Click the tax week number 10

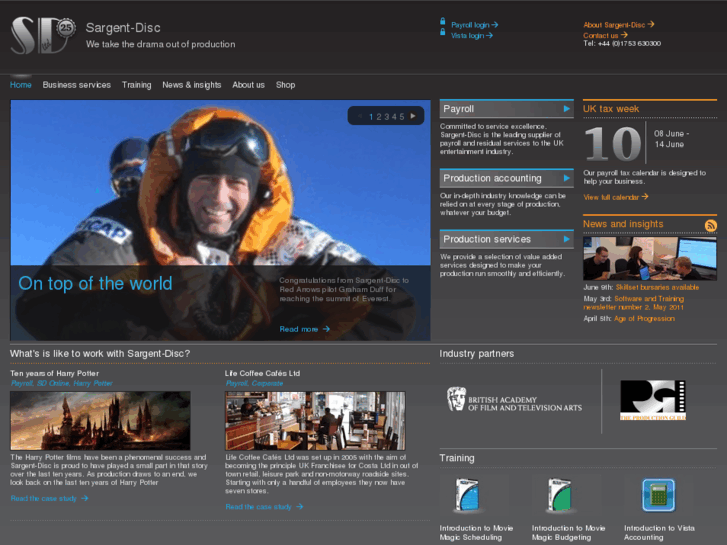[x=612, y=143]
